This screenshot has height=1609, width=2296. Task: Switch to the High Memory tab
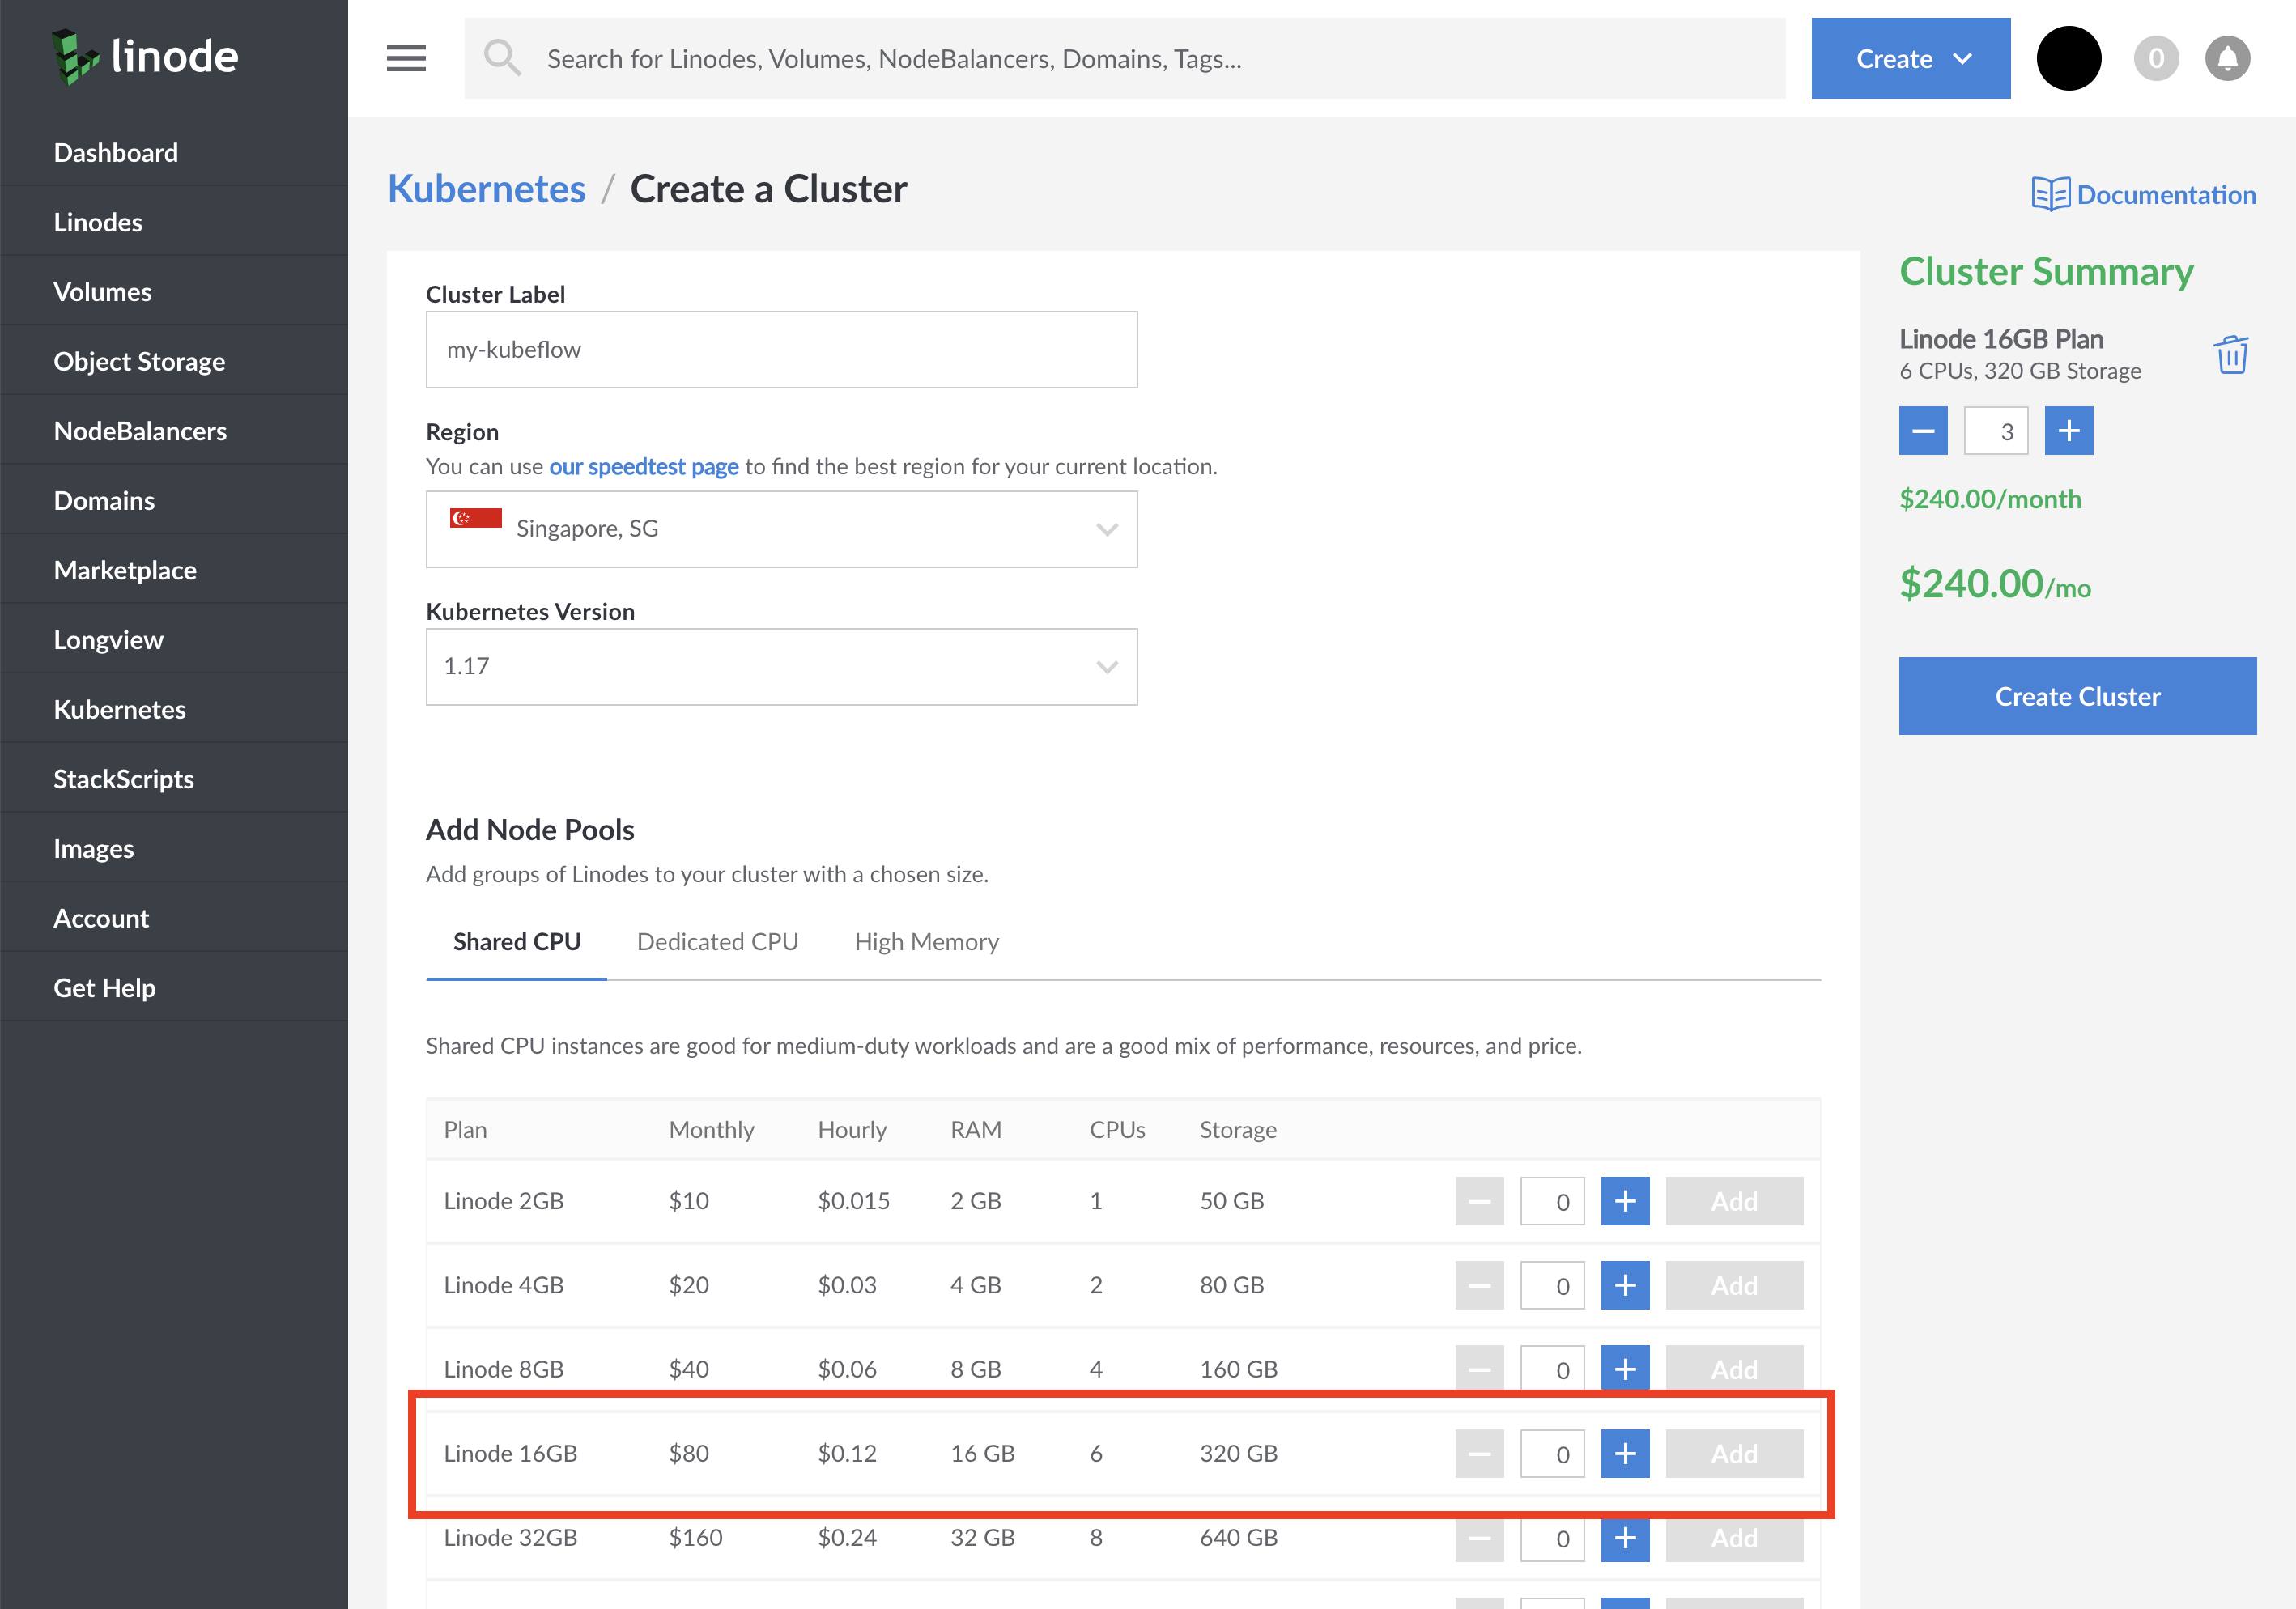tap(926, 941)
